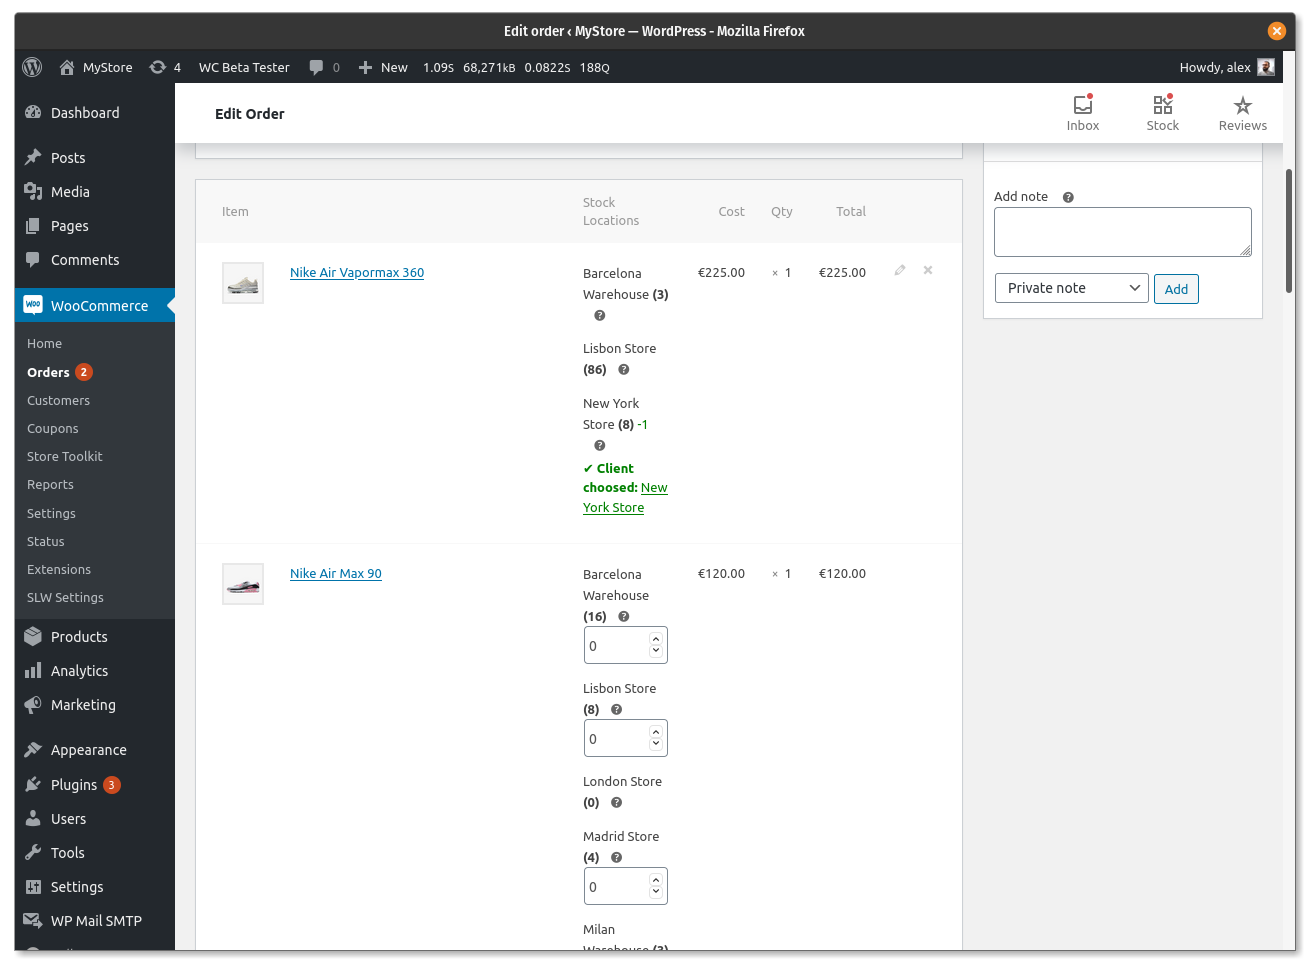
Task: Increase Madrid Store (4) quantity stepper
Action: 656,880
